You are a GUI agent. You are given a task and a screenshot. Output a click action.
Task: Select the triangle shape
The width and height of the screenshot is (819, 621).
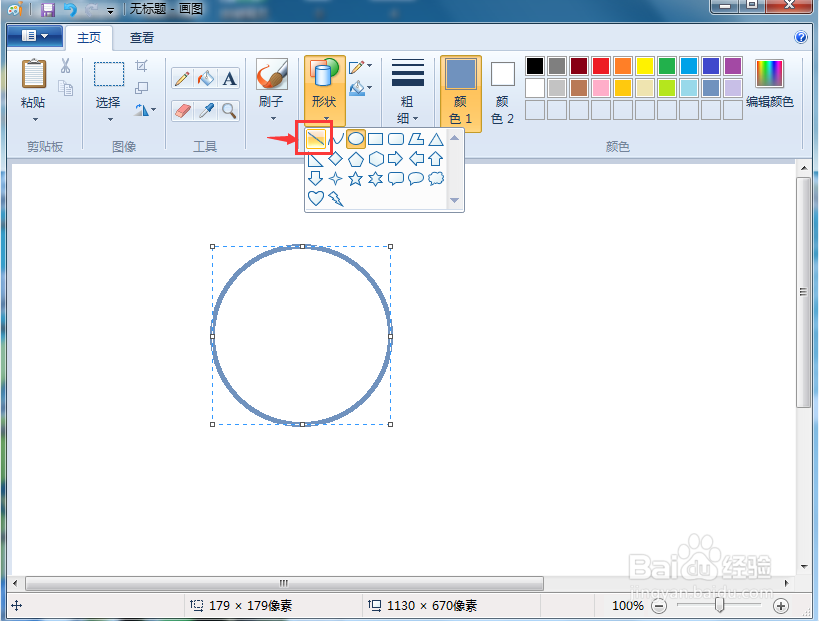pyautogui.click(x=436, y=139)
